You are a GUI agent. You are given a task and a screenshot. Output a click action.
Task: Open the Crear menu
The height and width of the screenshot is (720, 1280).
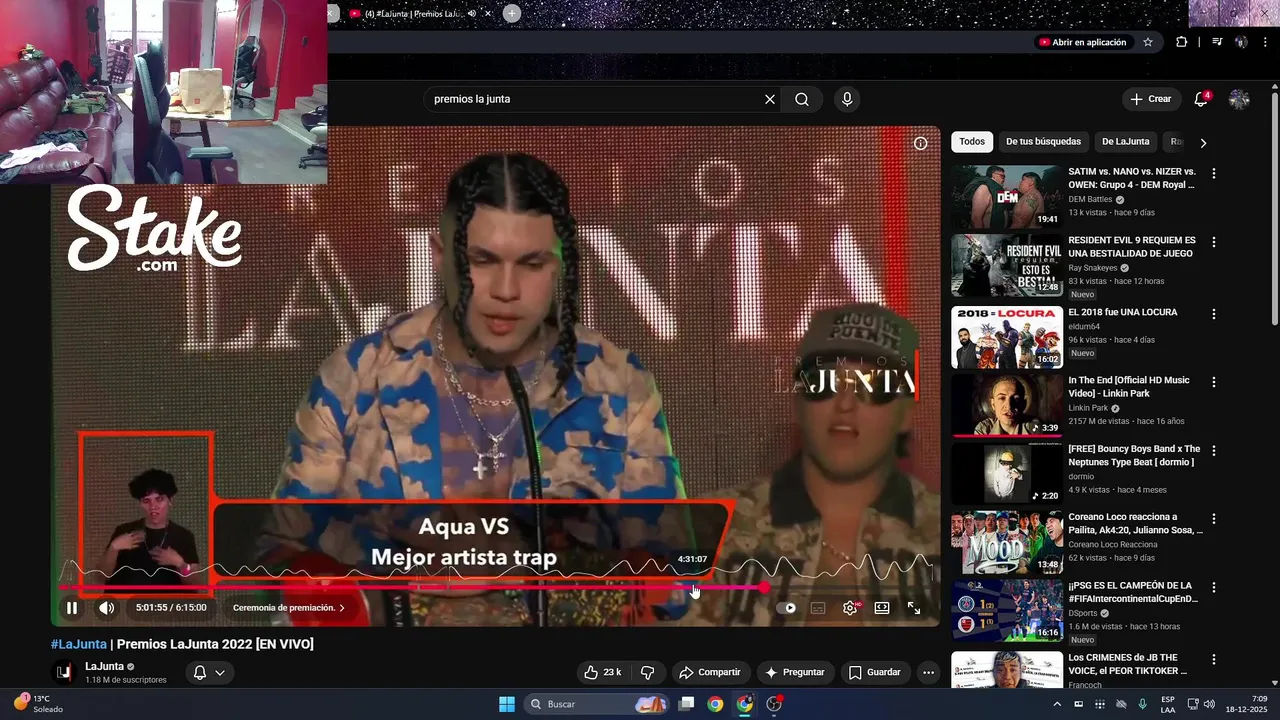1151,99
